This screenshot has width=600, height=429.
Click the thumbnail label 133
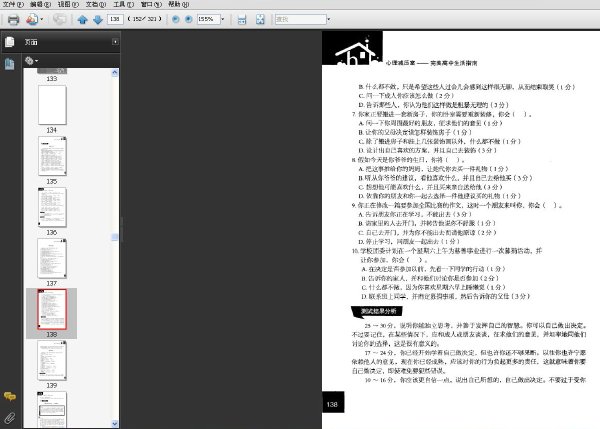52,78
